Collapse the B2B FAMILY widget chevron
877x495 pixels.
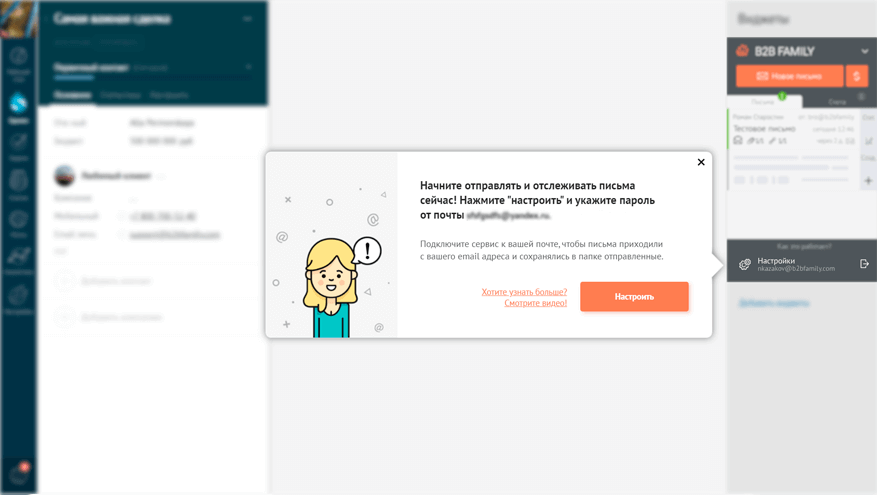click(865, 51)
